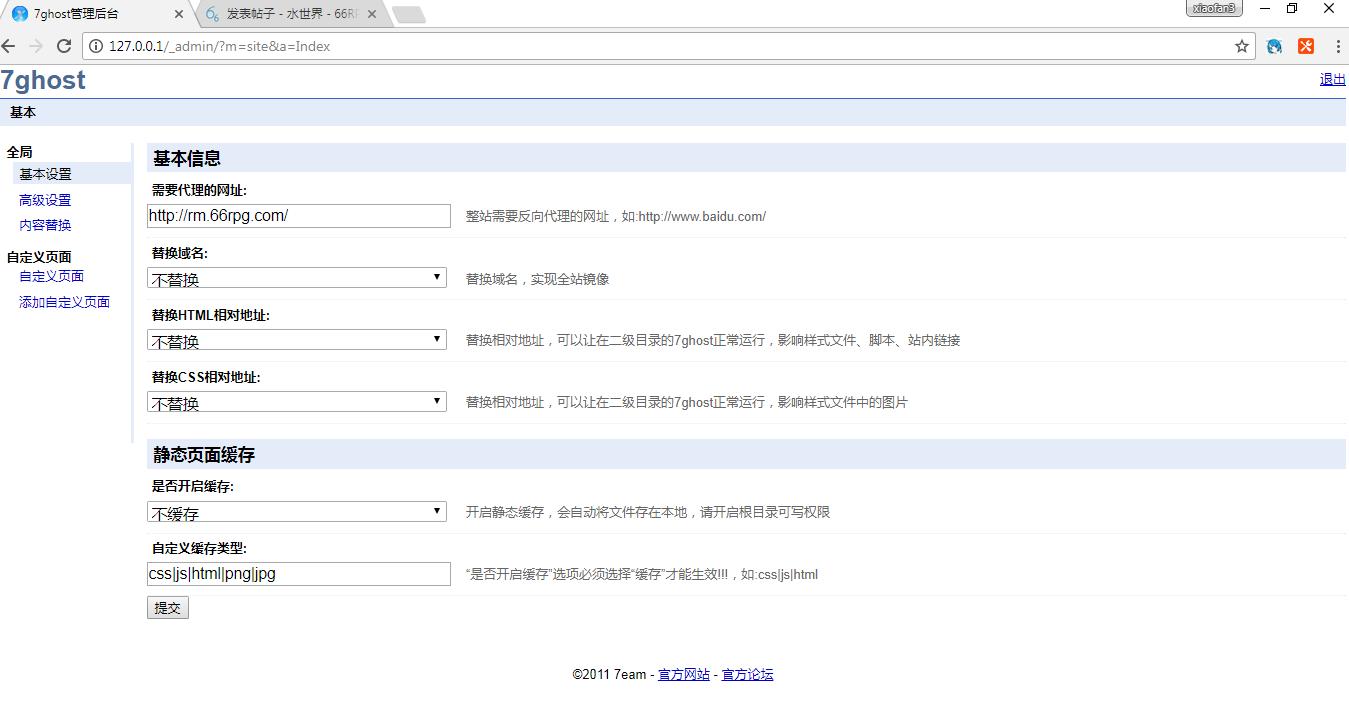Click the 提交 submit button
Image resolution: width=1349 pixels, height=717 pixels.
(x=168, y=608)
